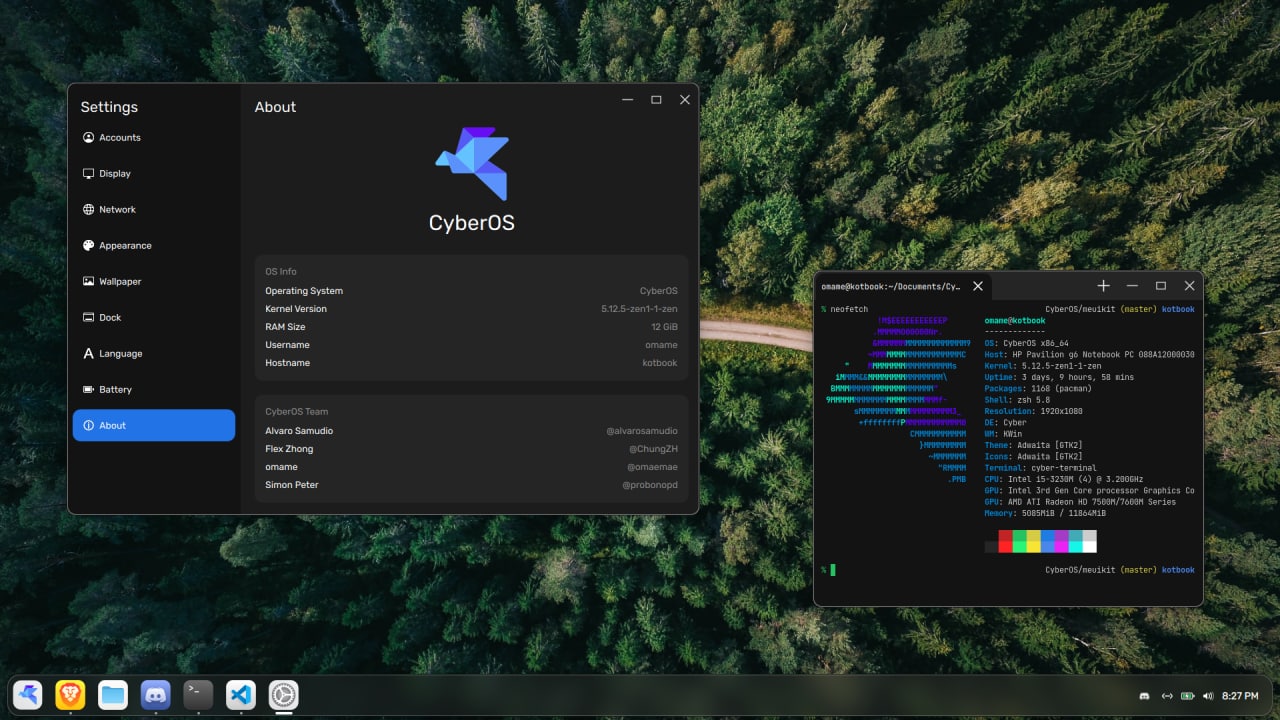Click the ASCII art logo in the terminal
The width and height of the screenshot is (1280, 720).
click(x=898, y=400)
